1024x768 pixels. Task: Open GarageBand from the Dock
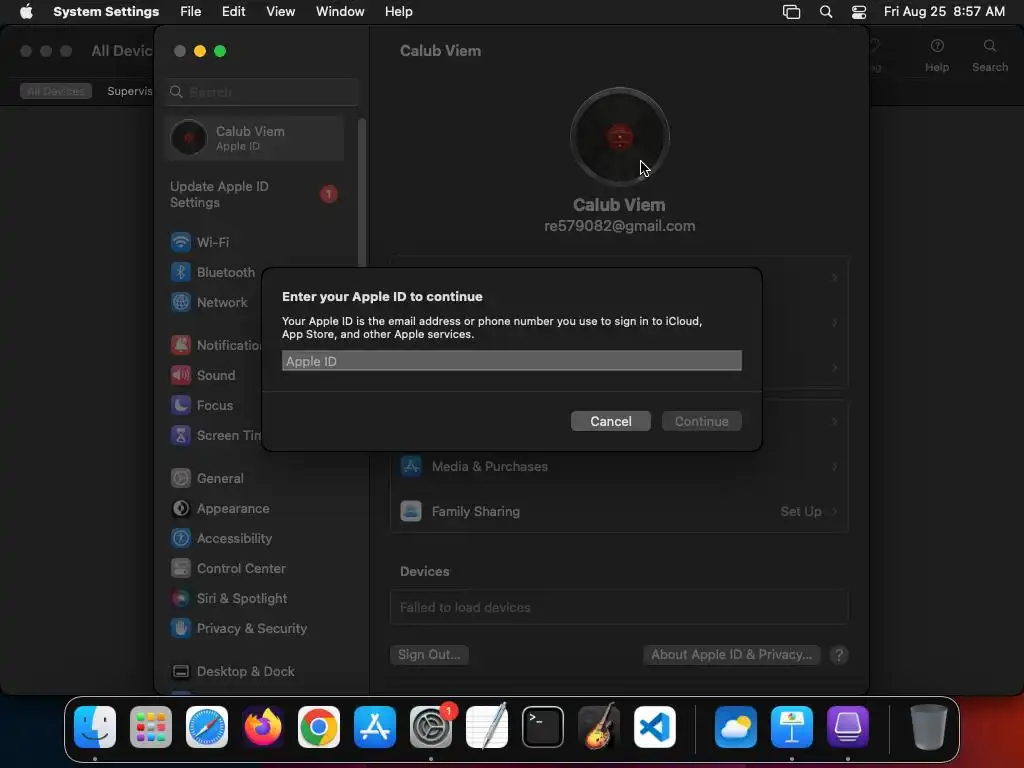(599, 727)
